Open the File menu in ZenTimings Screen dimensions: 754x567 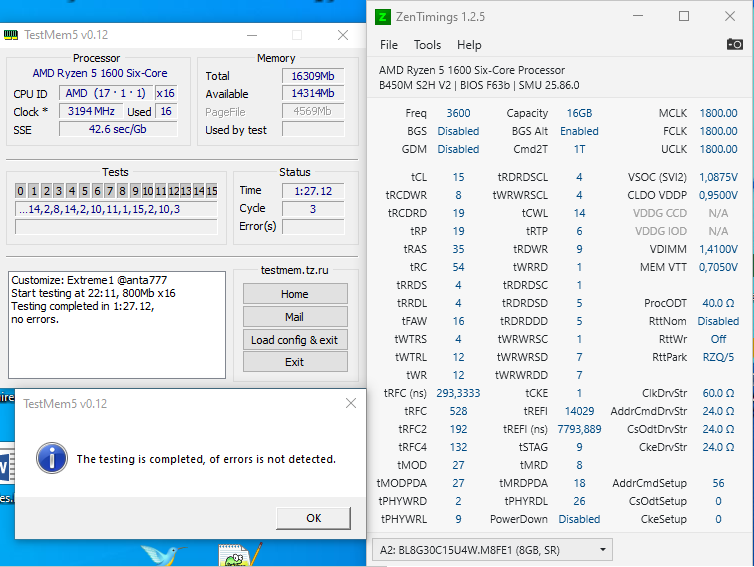[x=389, y=45]
